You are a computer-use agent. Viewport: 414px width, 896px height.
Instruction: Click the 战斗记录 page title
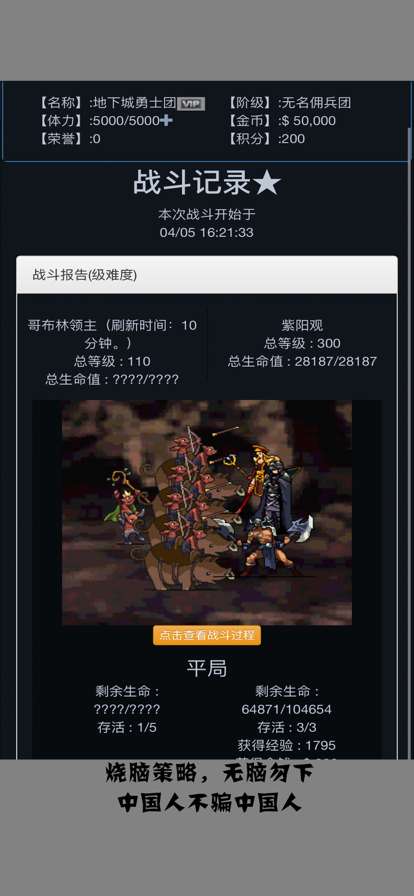[193, 183]
